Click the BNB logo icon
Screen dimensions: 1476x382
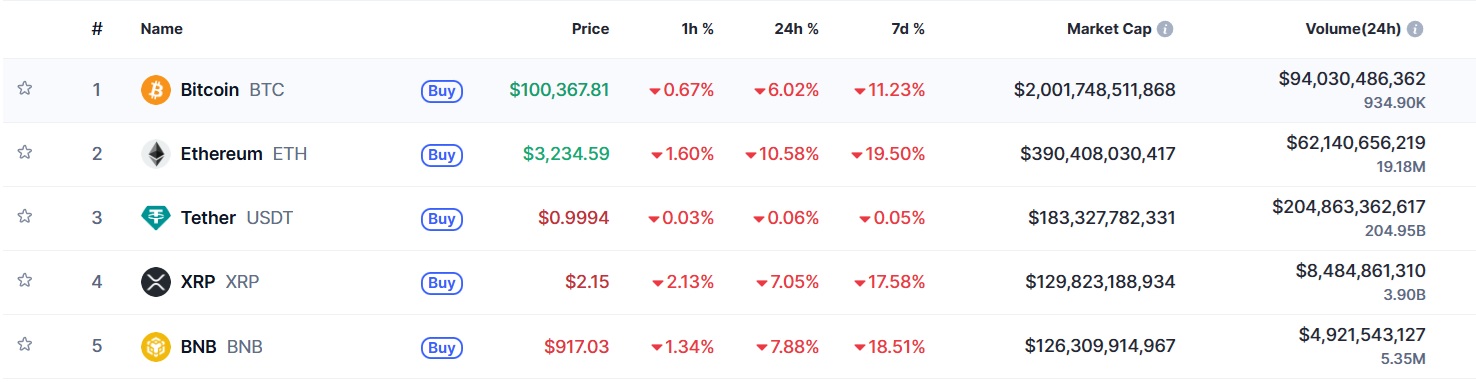coord(156,346)
